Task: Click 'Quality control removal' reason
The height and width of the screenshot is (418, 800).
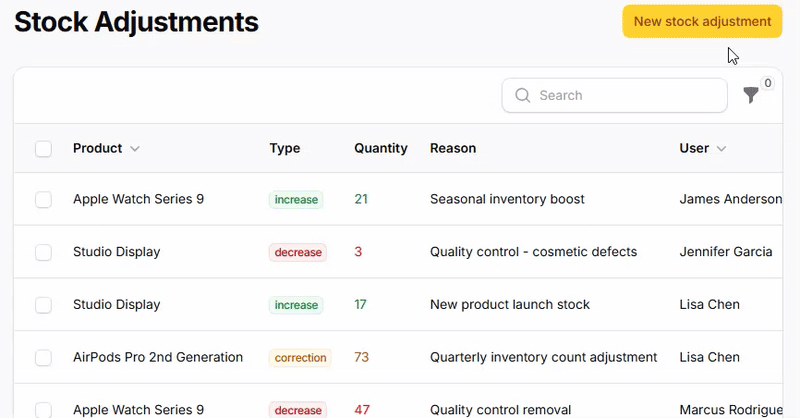Action: [501, 410]
